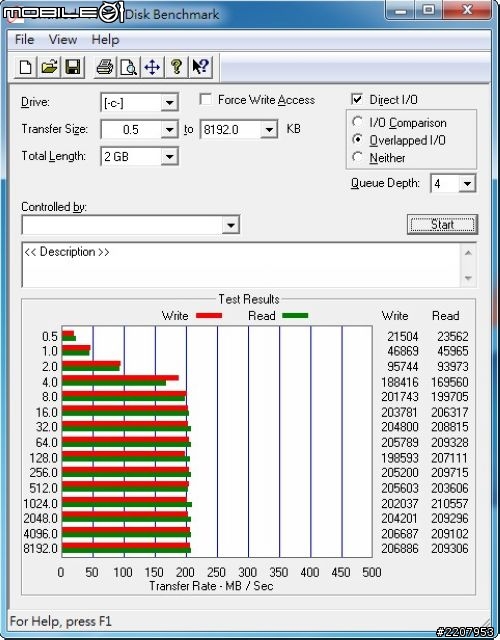Click write value 21504
Viewport: 500px width, 640px height.
coord(402,336)
